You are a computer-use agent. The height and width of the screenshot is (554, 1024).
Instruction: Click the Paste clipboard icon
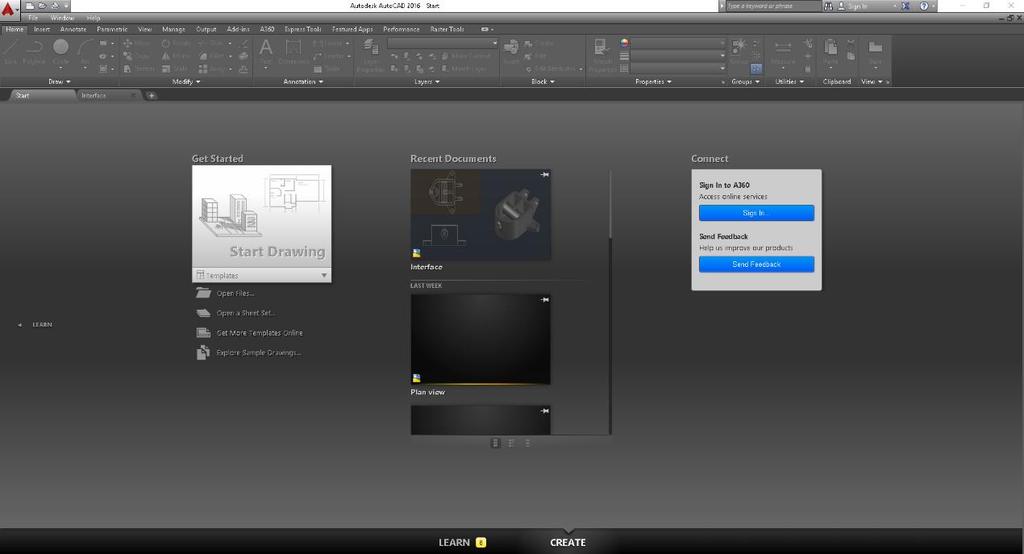831,52
